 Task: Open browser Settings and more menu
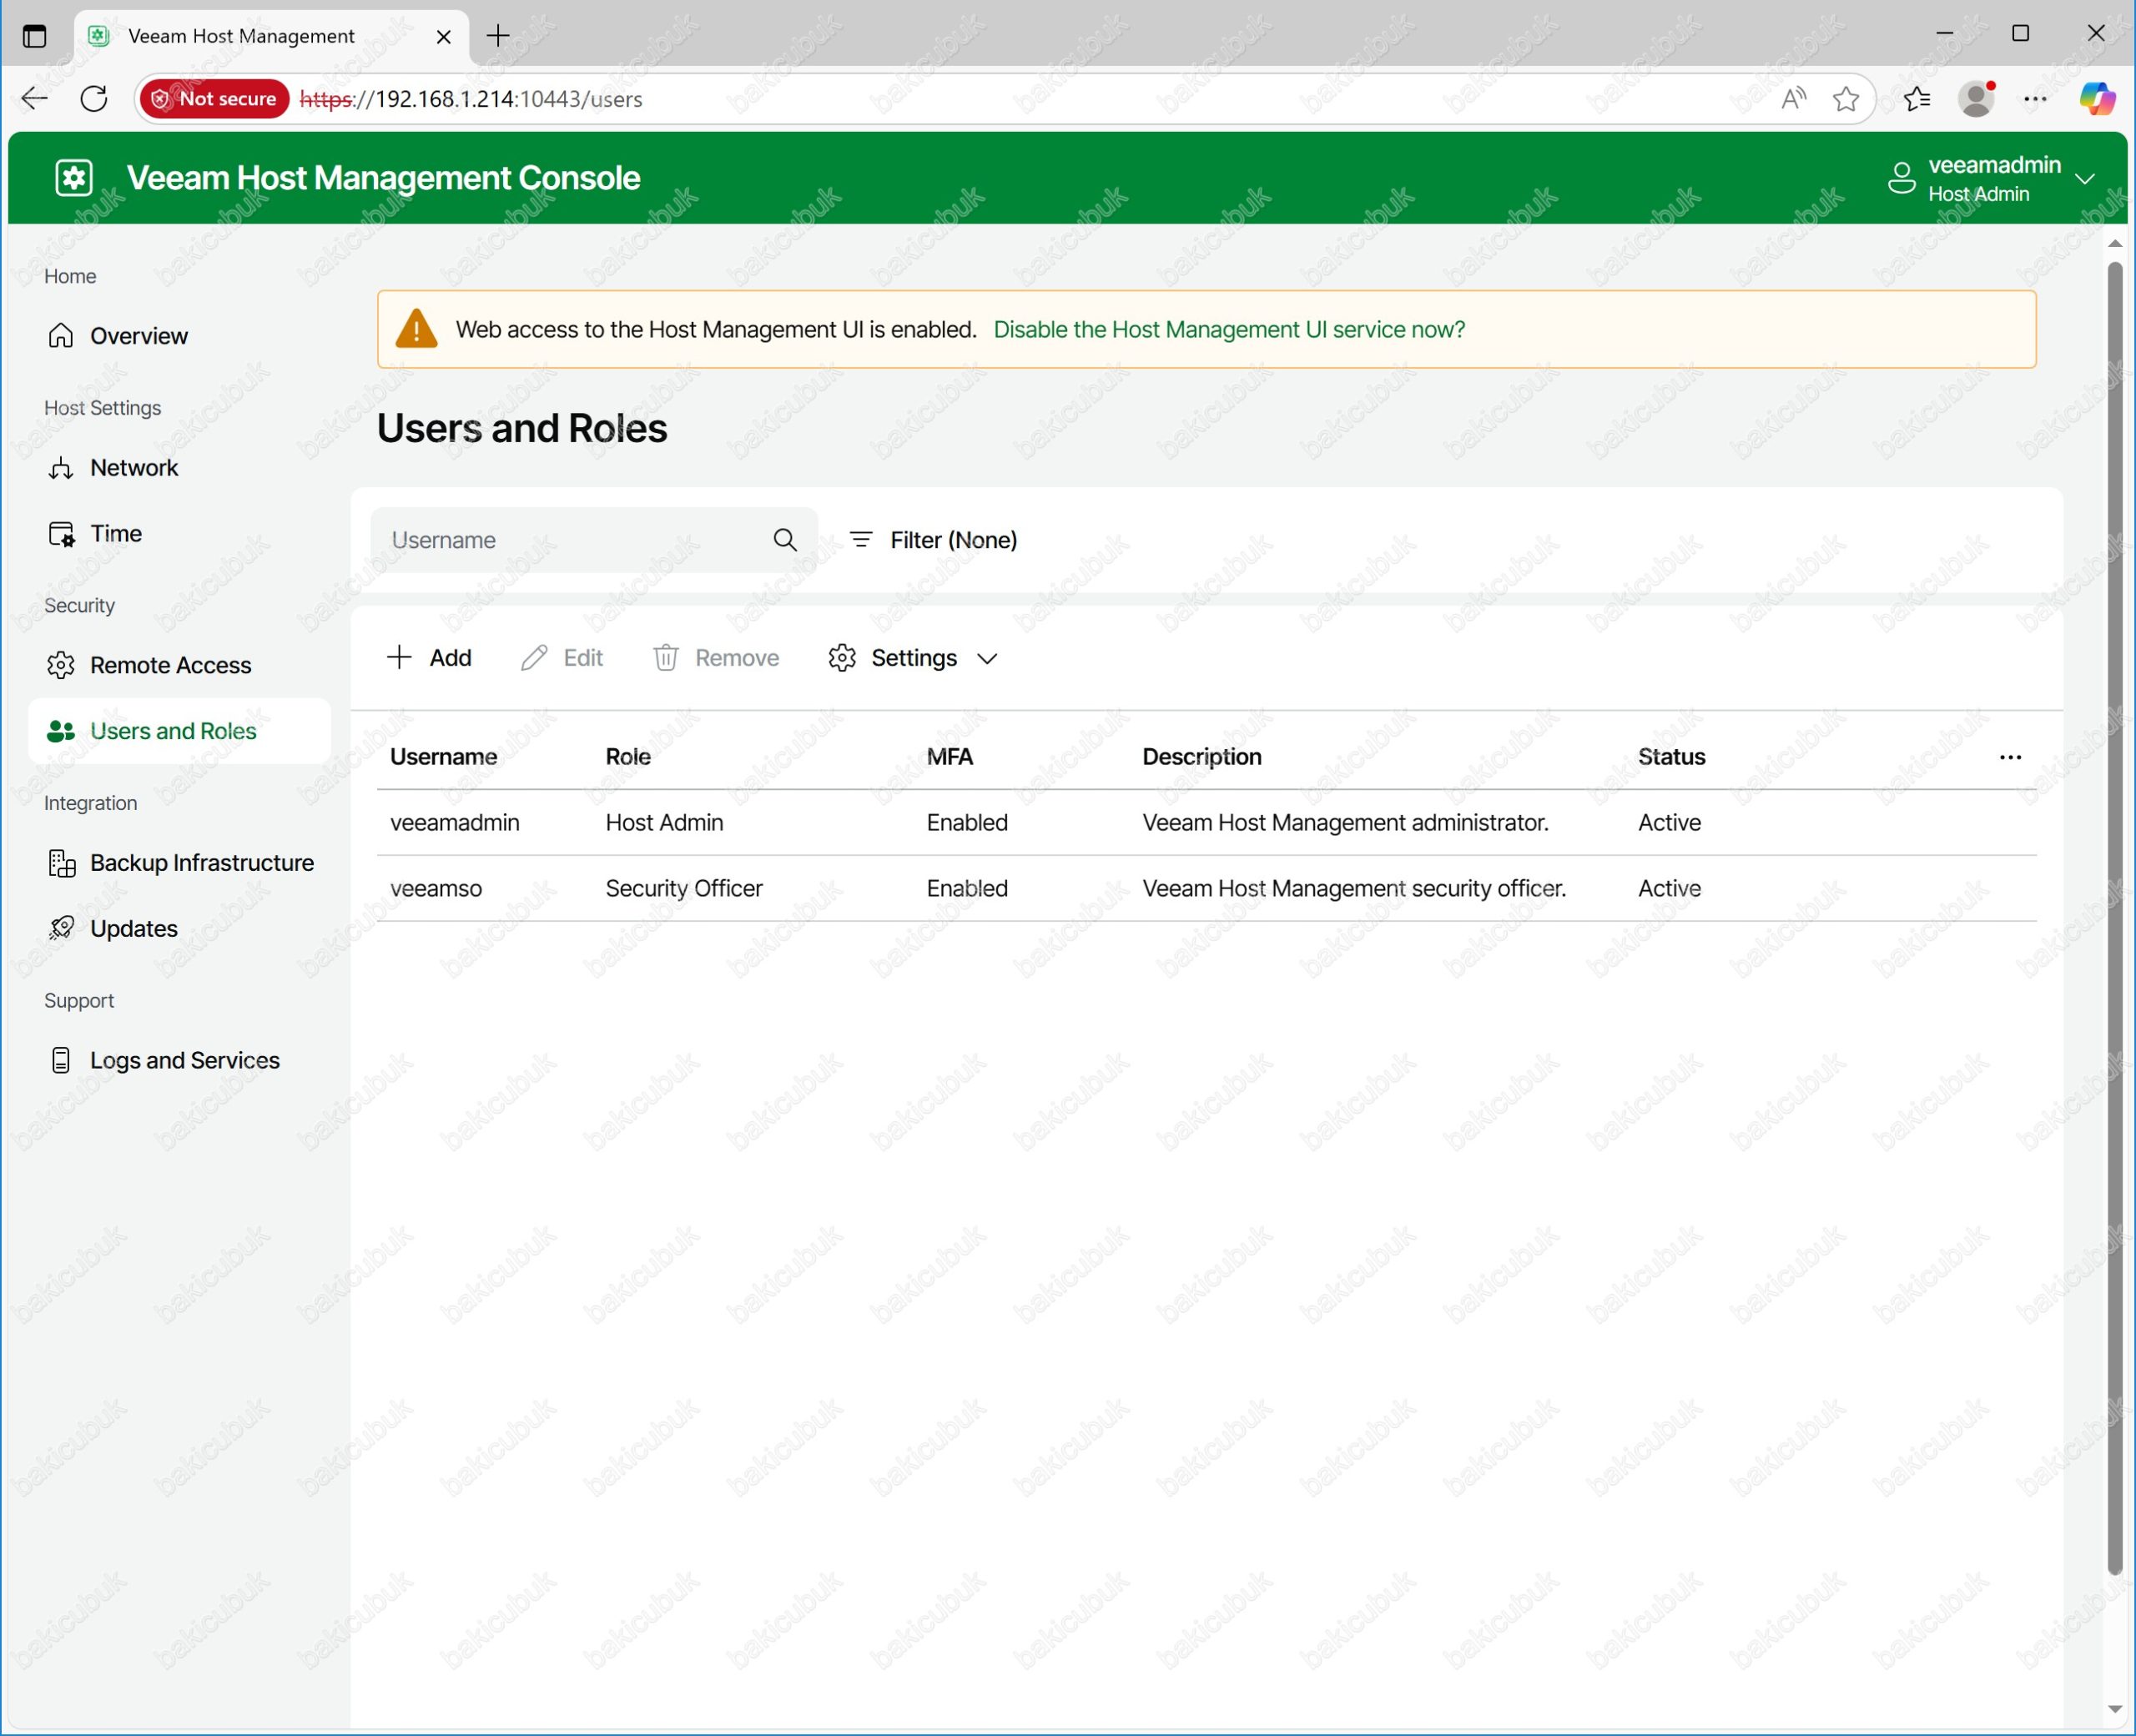click(2035, 98)
